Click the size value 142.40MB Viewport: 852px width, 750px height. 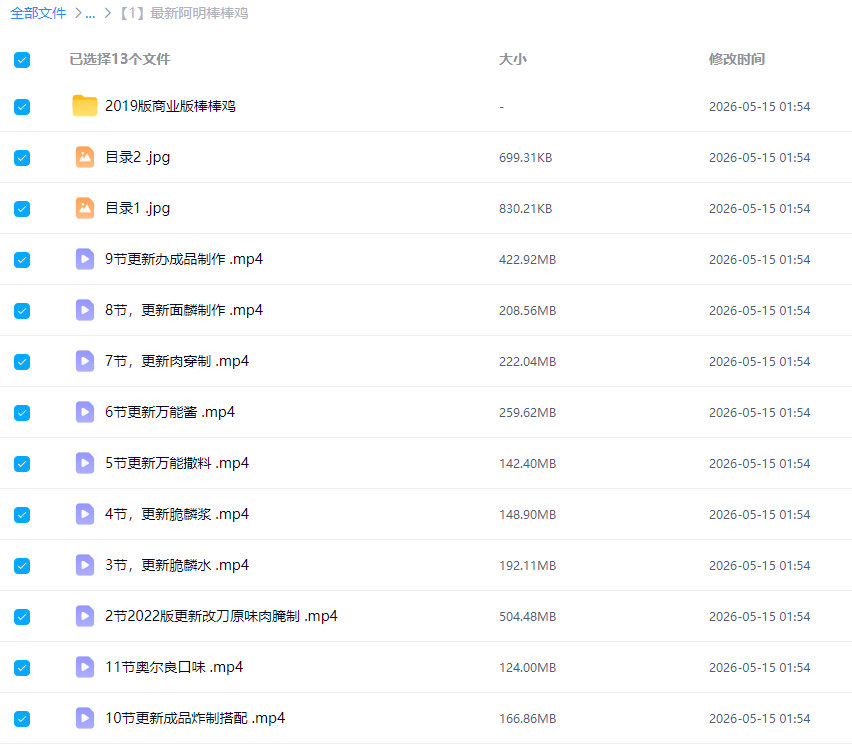(528, 464)
